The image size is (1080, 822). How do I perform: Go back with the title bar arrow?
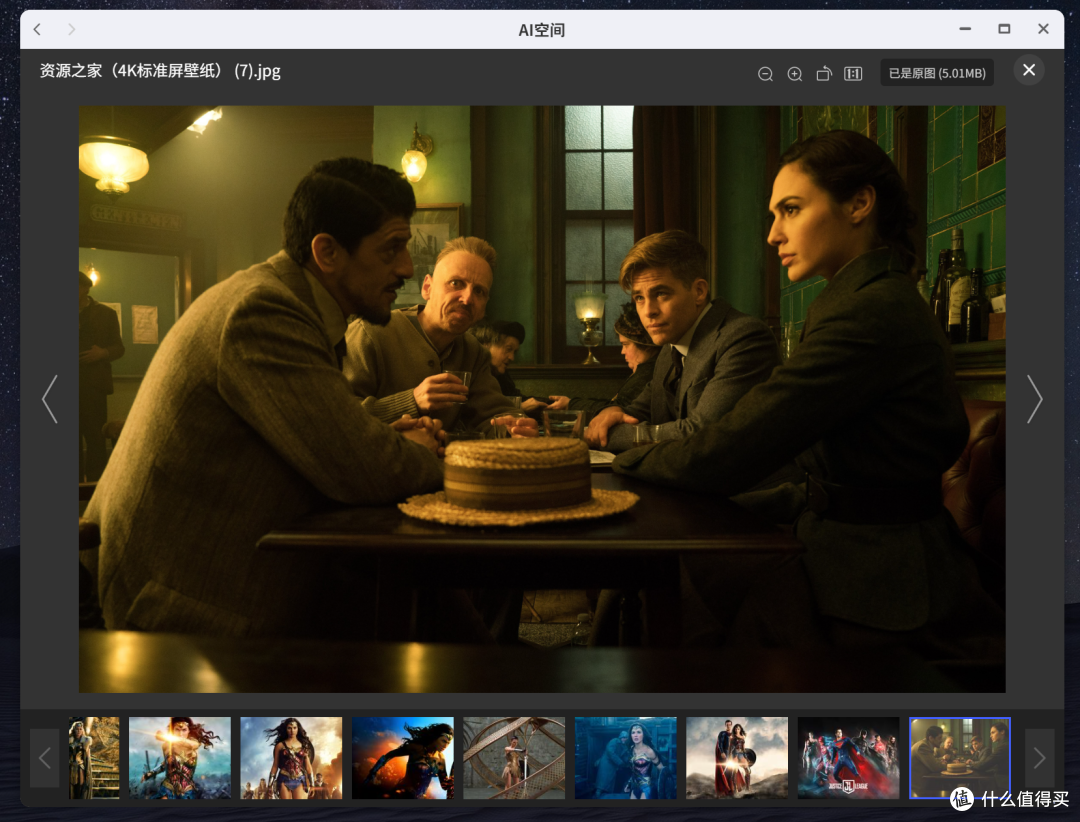click(x=37, y=29)
